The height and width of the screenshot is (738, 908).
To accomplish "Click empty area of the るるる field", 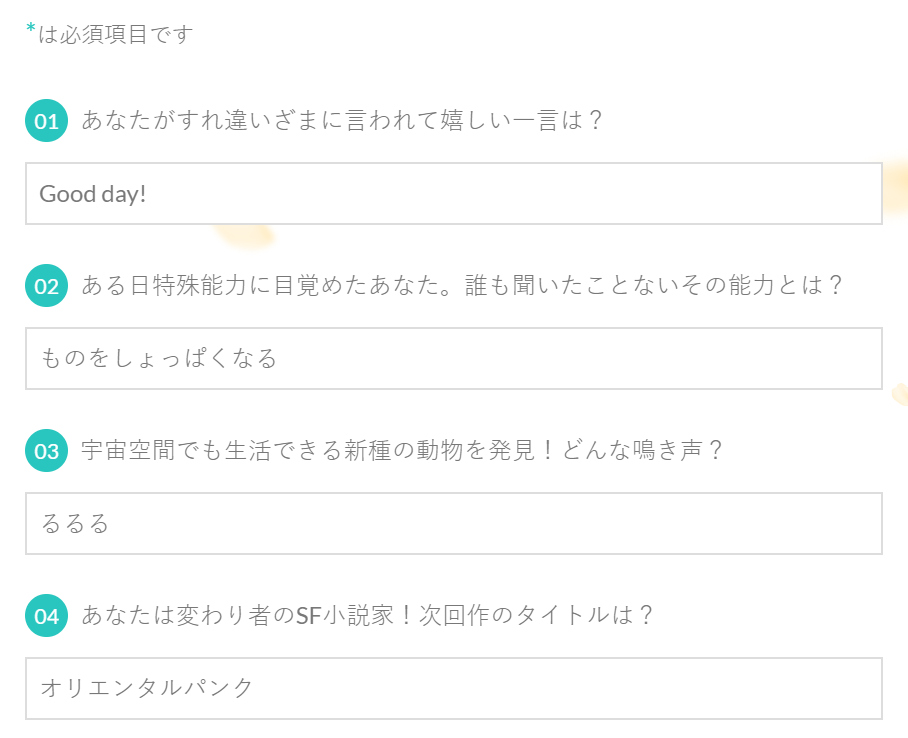I will 492,524.
